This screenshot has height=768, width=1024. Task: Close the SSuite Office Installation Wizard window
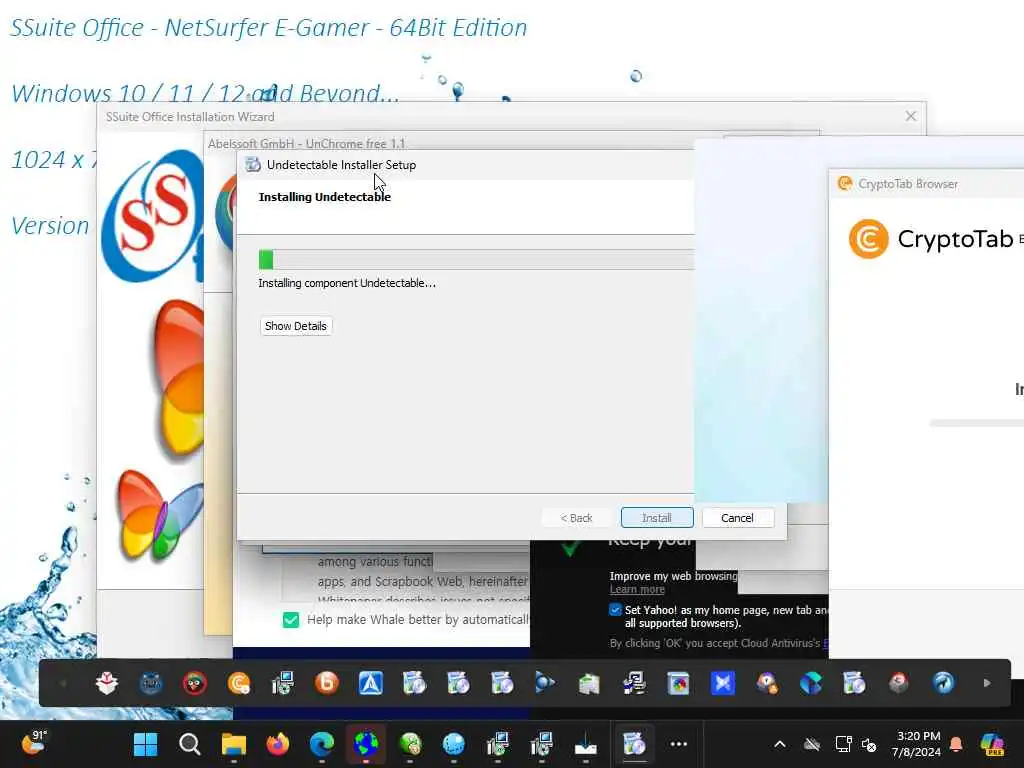tap(910, 116)
